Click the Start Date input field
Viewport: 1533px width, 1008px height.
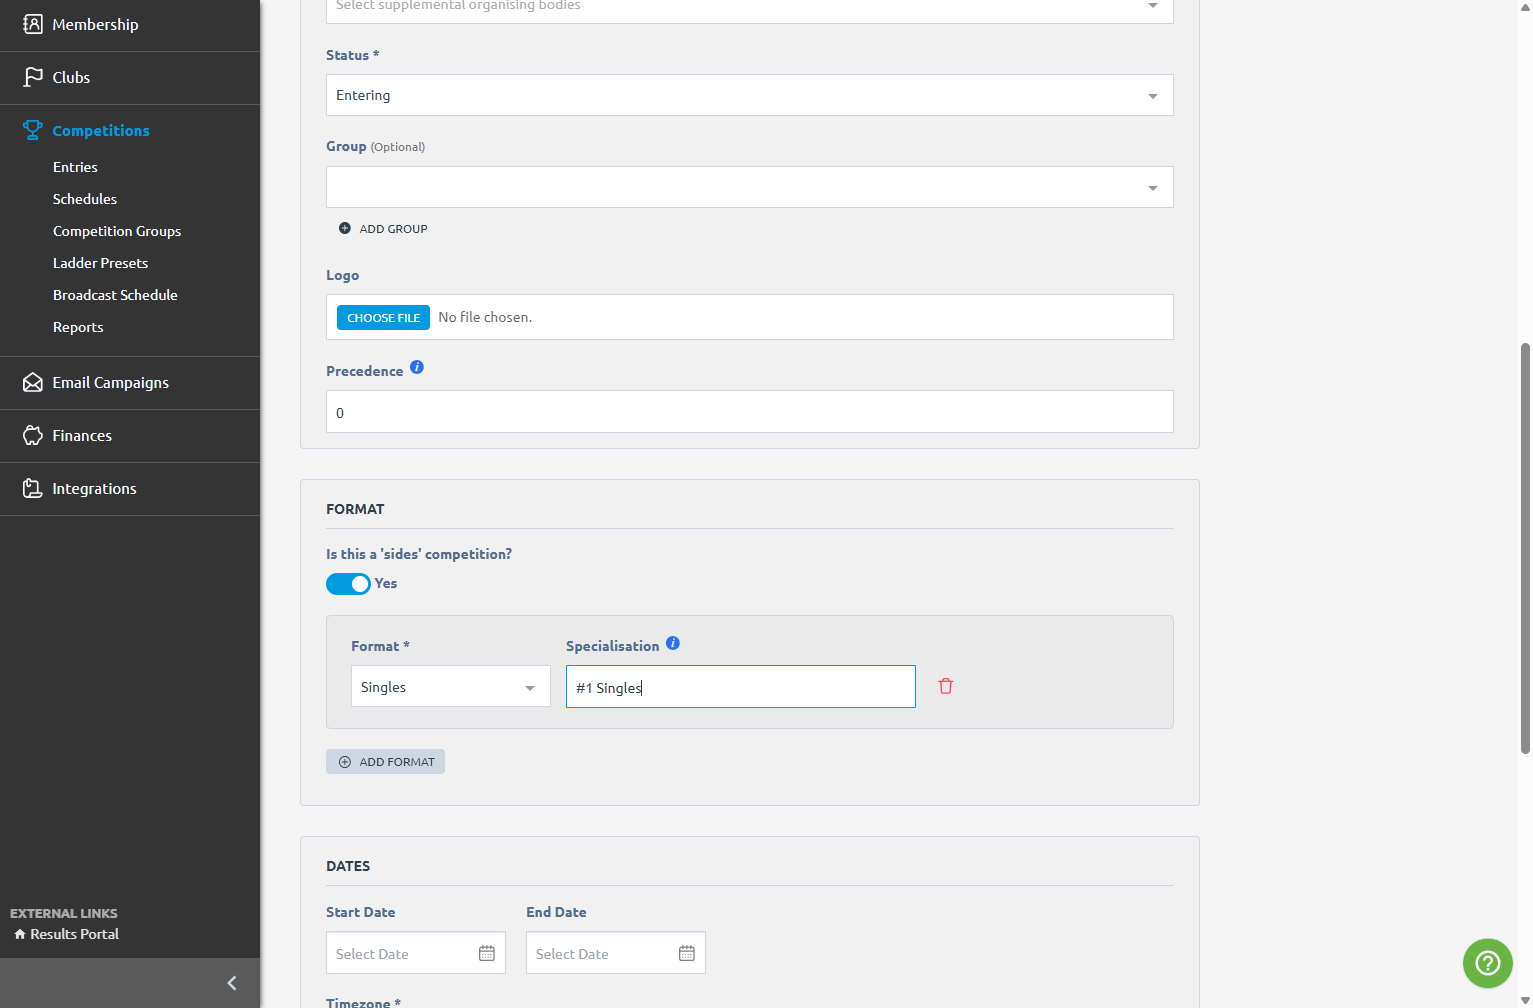pyautogui.click(x=416, y=953)
